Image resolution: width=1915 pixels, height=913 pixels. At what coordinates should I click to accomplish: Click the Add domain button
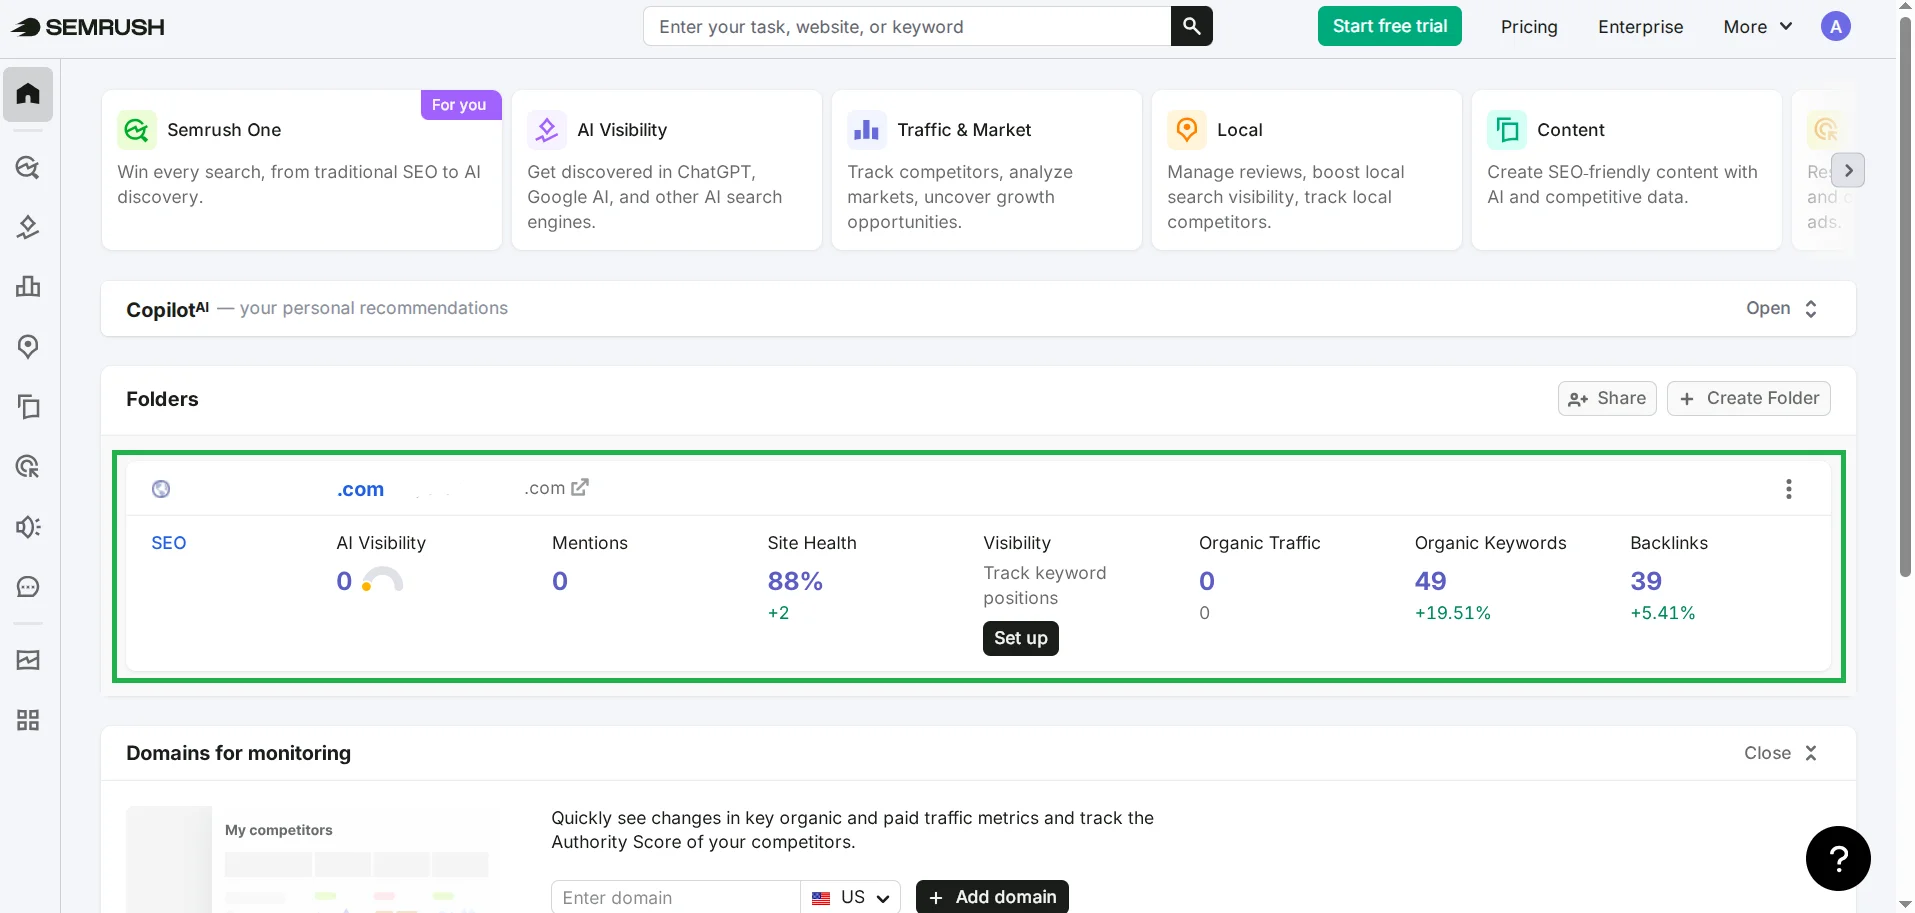pos(992,897)
